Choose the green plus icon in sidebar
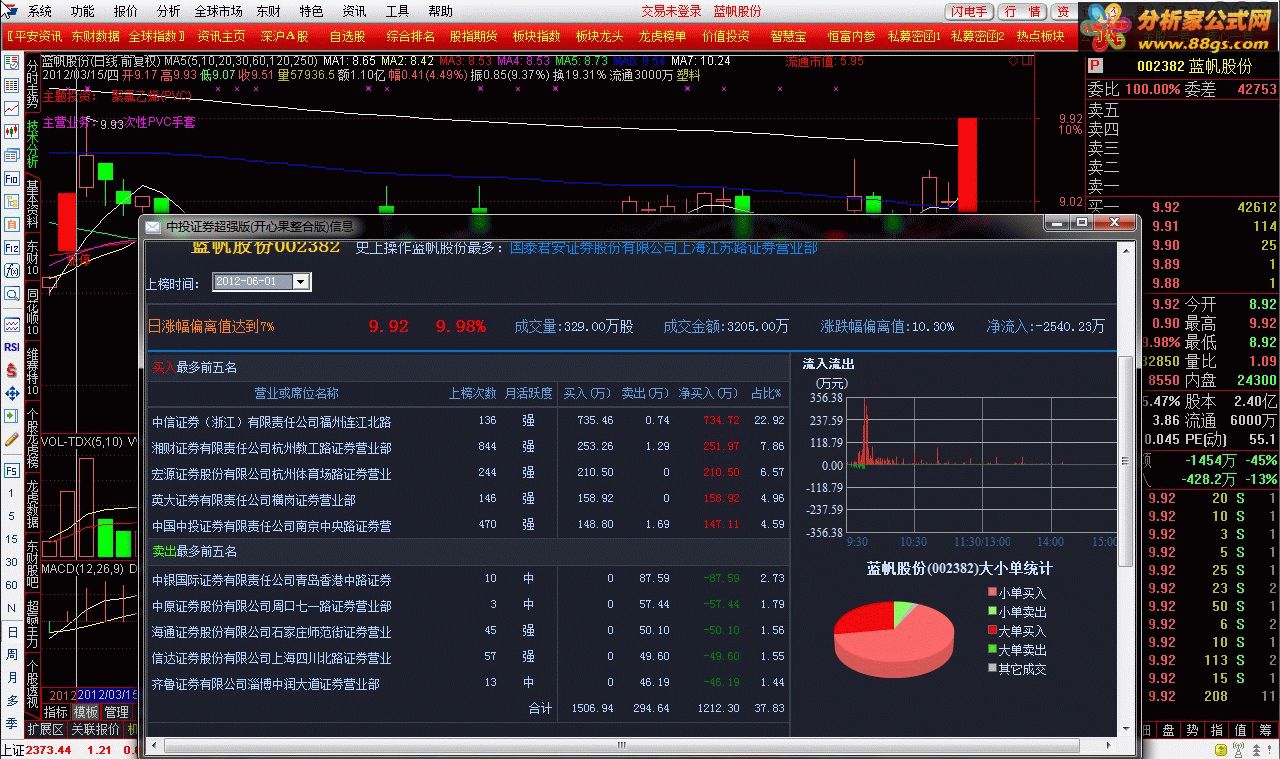 click(11, 416)
